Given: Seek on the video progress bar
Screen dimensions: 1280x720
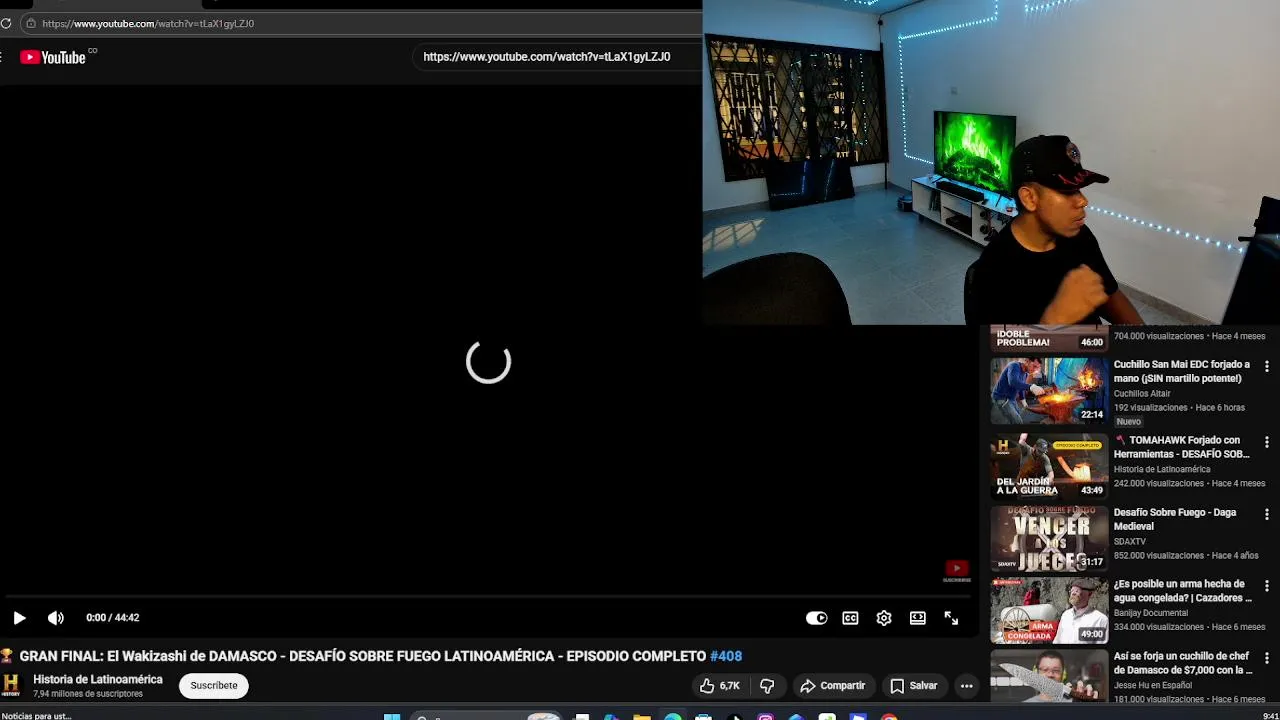Looking at the screenshot, I should tap(488, 597).
